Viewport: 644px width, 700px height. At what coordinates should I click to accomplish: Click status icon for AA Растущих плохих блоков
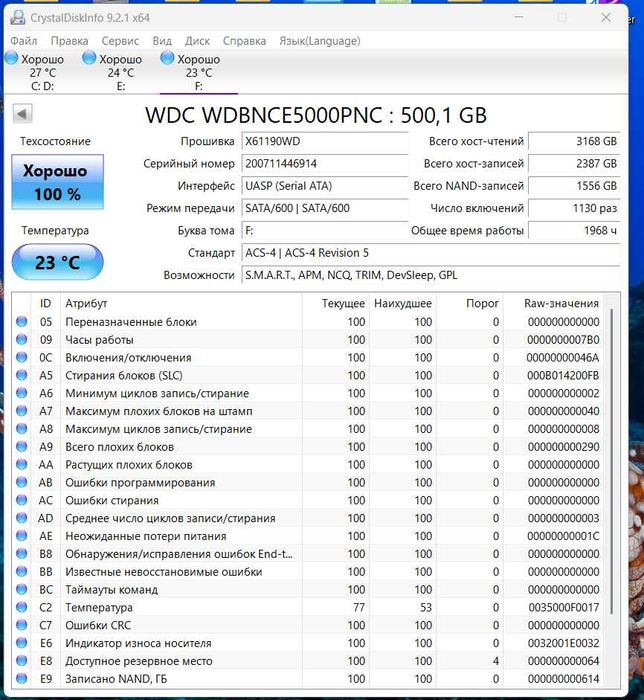(x=21, y=464)
